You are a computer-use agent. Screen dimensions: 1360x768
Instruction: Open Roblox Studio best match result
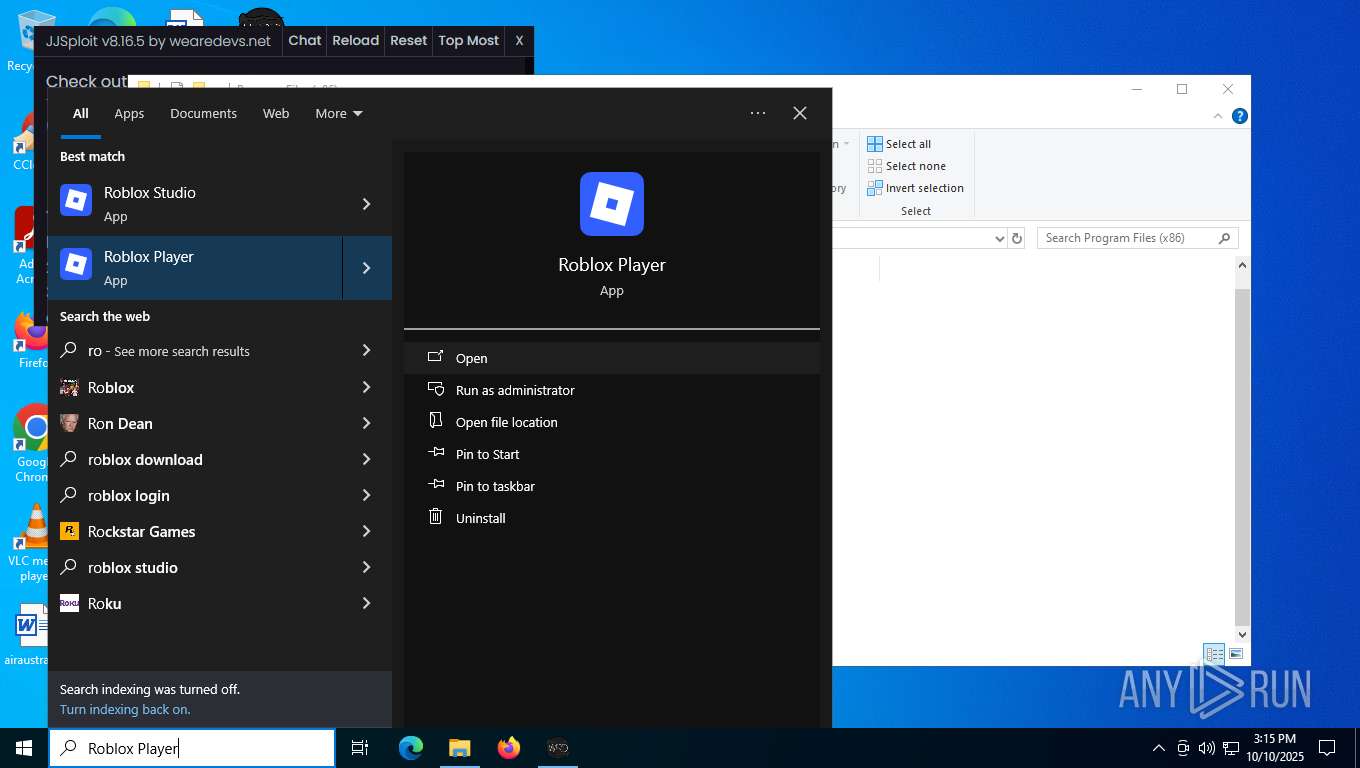pyautogui.click(x=196, y=204)
